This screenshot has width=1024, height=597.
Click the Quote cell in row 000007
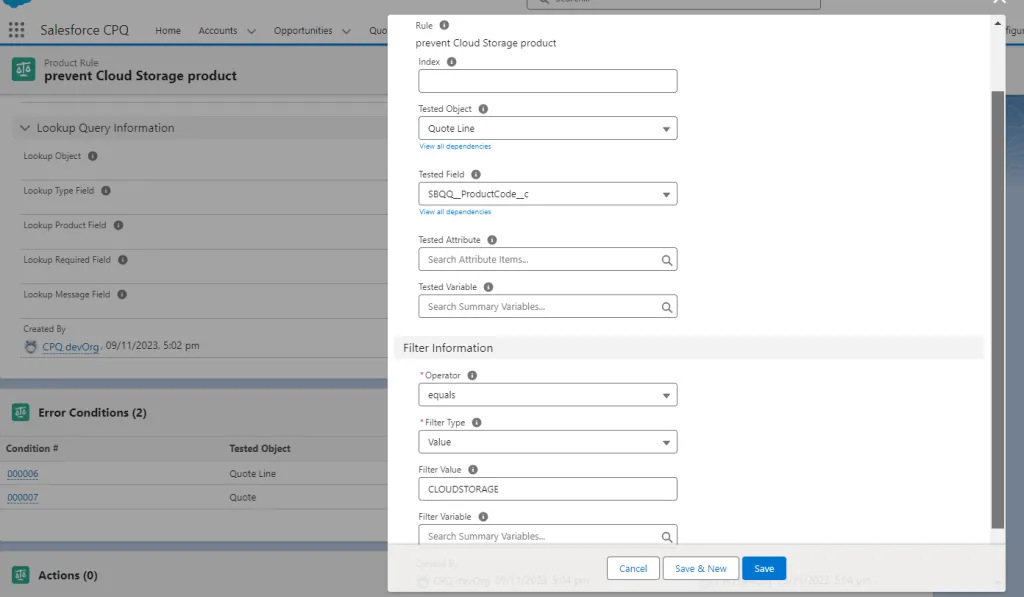242,497
